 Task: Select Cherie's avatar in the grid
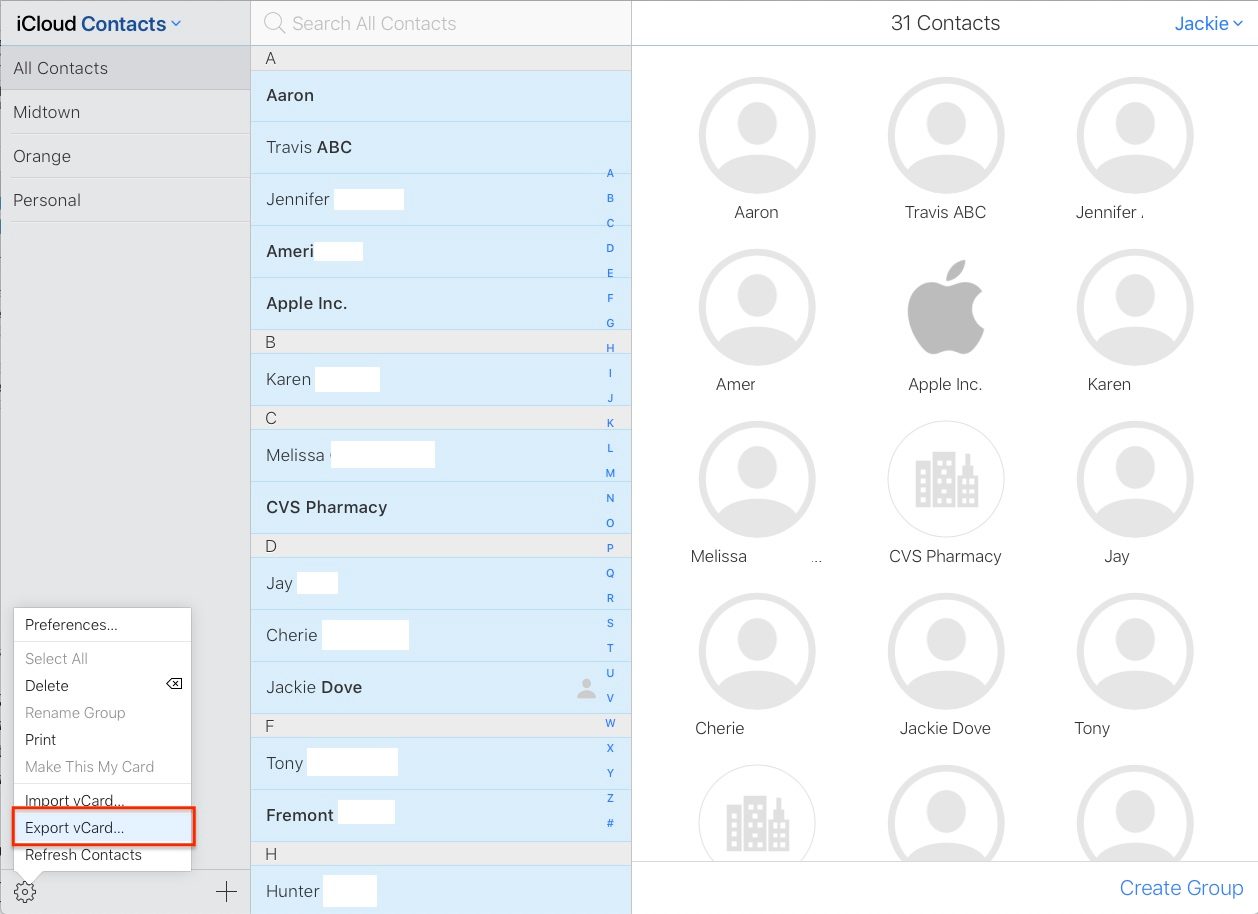click(x=757, y=651)
